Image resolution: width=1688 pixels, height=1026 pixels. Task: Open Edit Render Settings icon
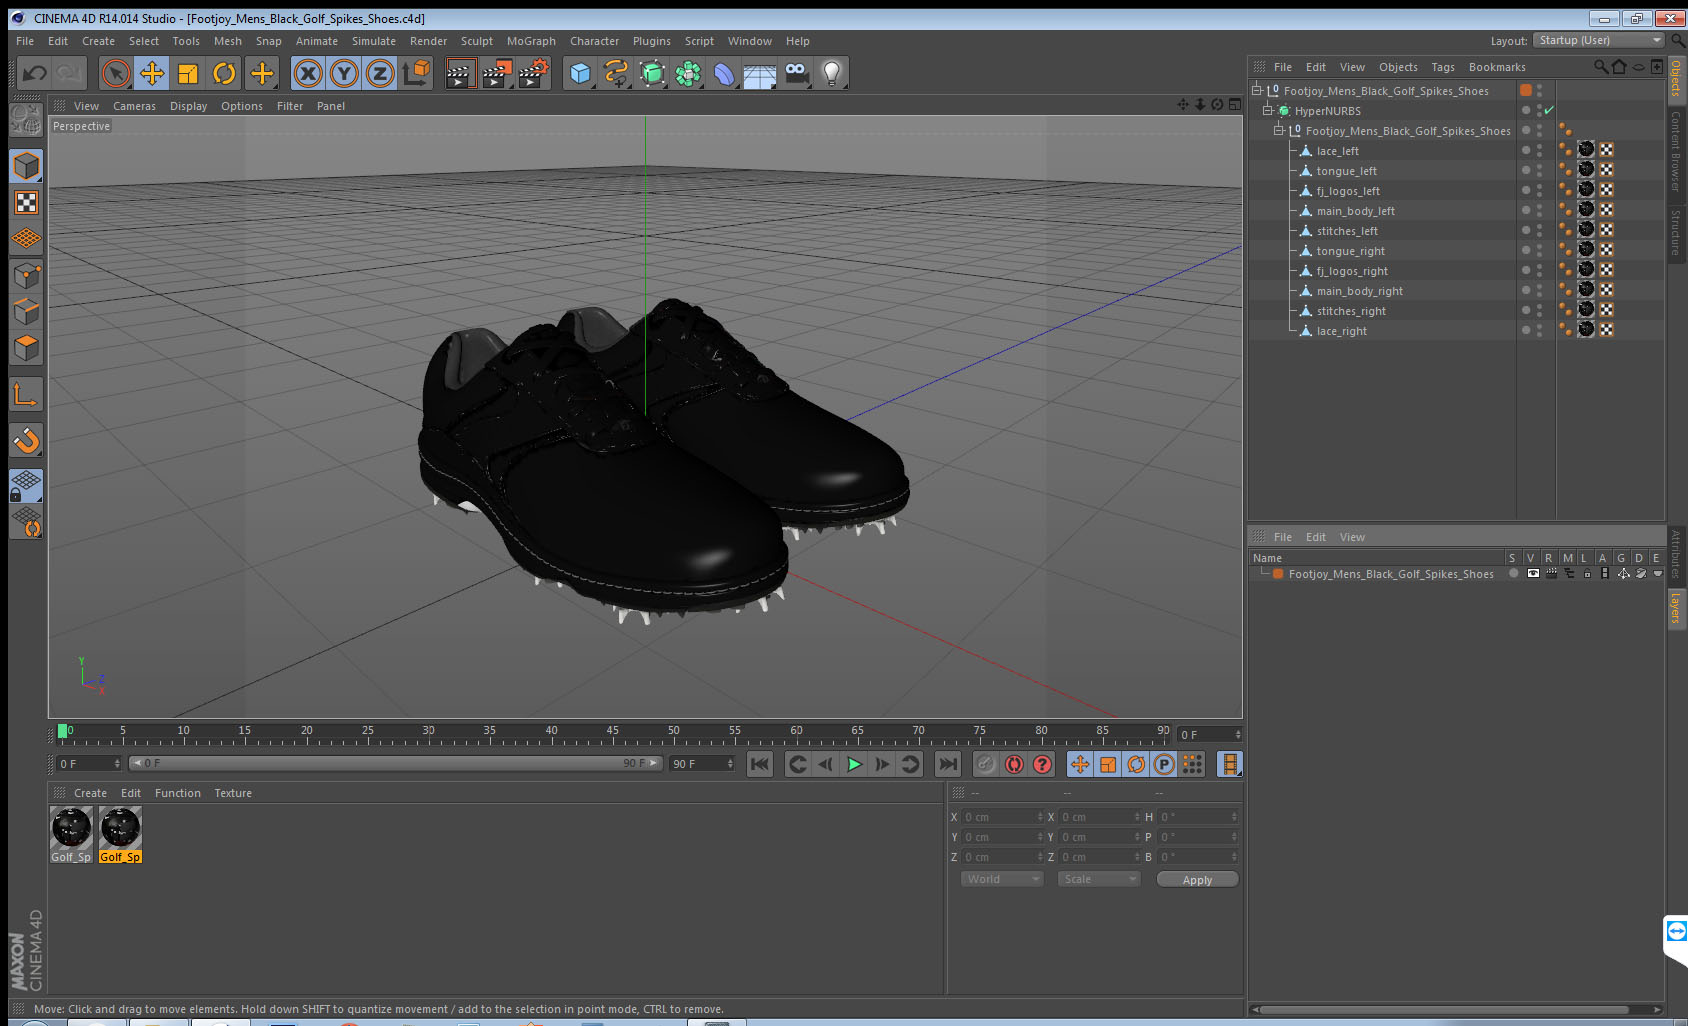click(534, 73)
